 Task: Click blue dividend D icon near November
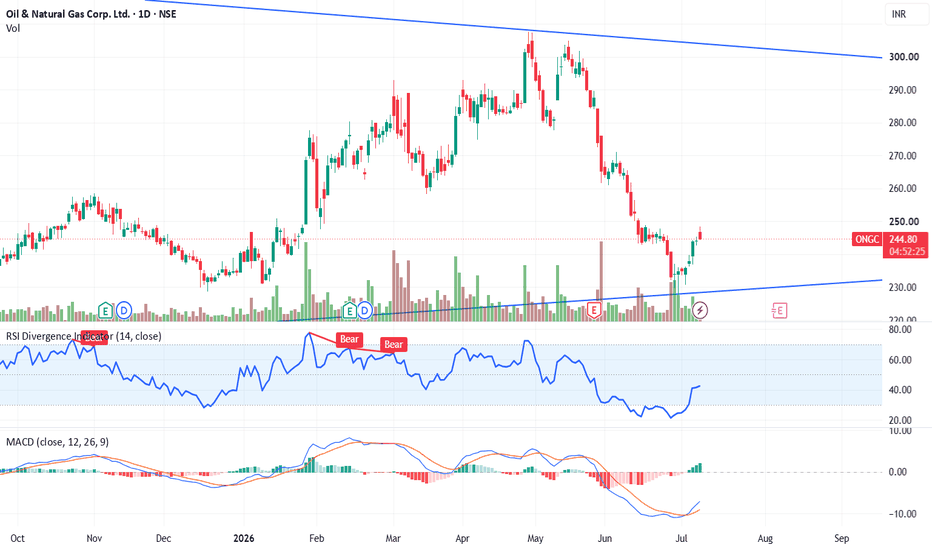pos(124,310)
